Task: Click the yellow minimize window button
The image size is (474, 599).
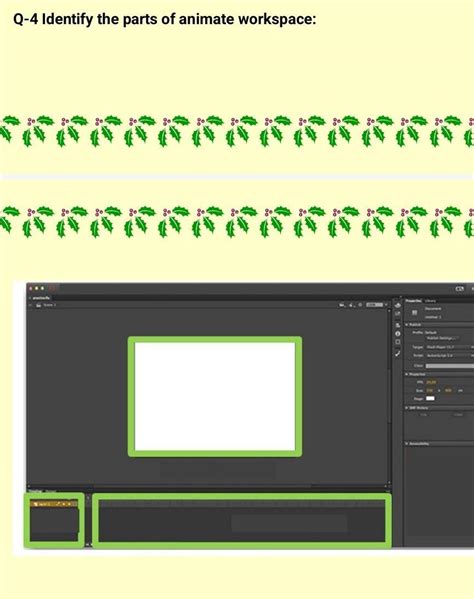Action: point(37,288)
